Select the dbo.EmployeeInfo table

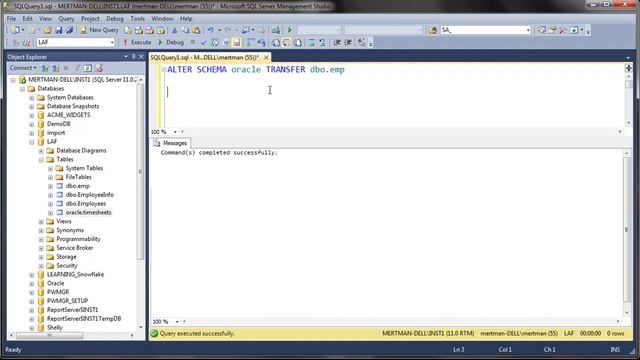click(x=89, y=195)
